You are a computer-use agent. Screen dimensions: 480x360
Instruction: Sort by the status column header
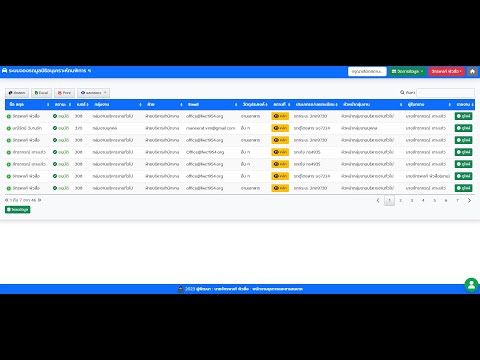62,104
